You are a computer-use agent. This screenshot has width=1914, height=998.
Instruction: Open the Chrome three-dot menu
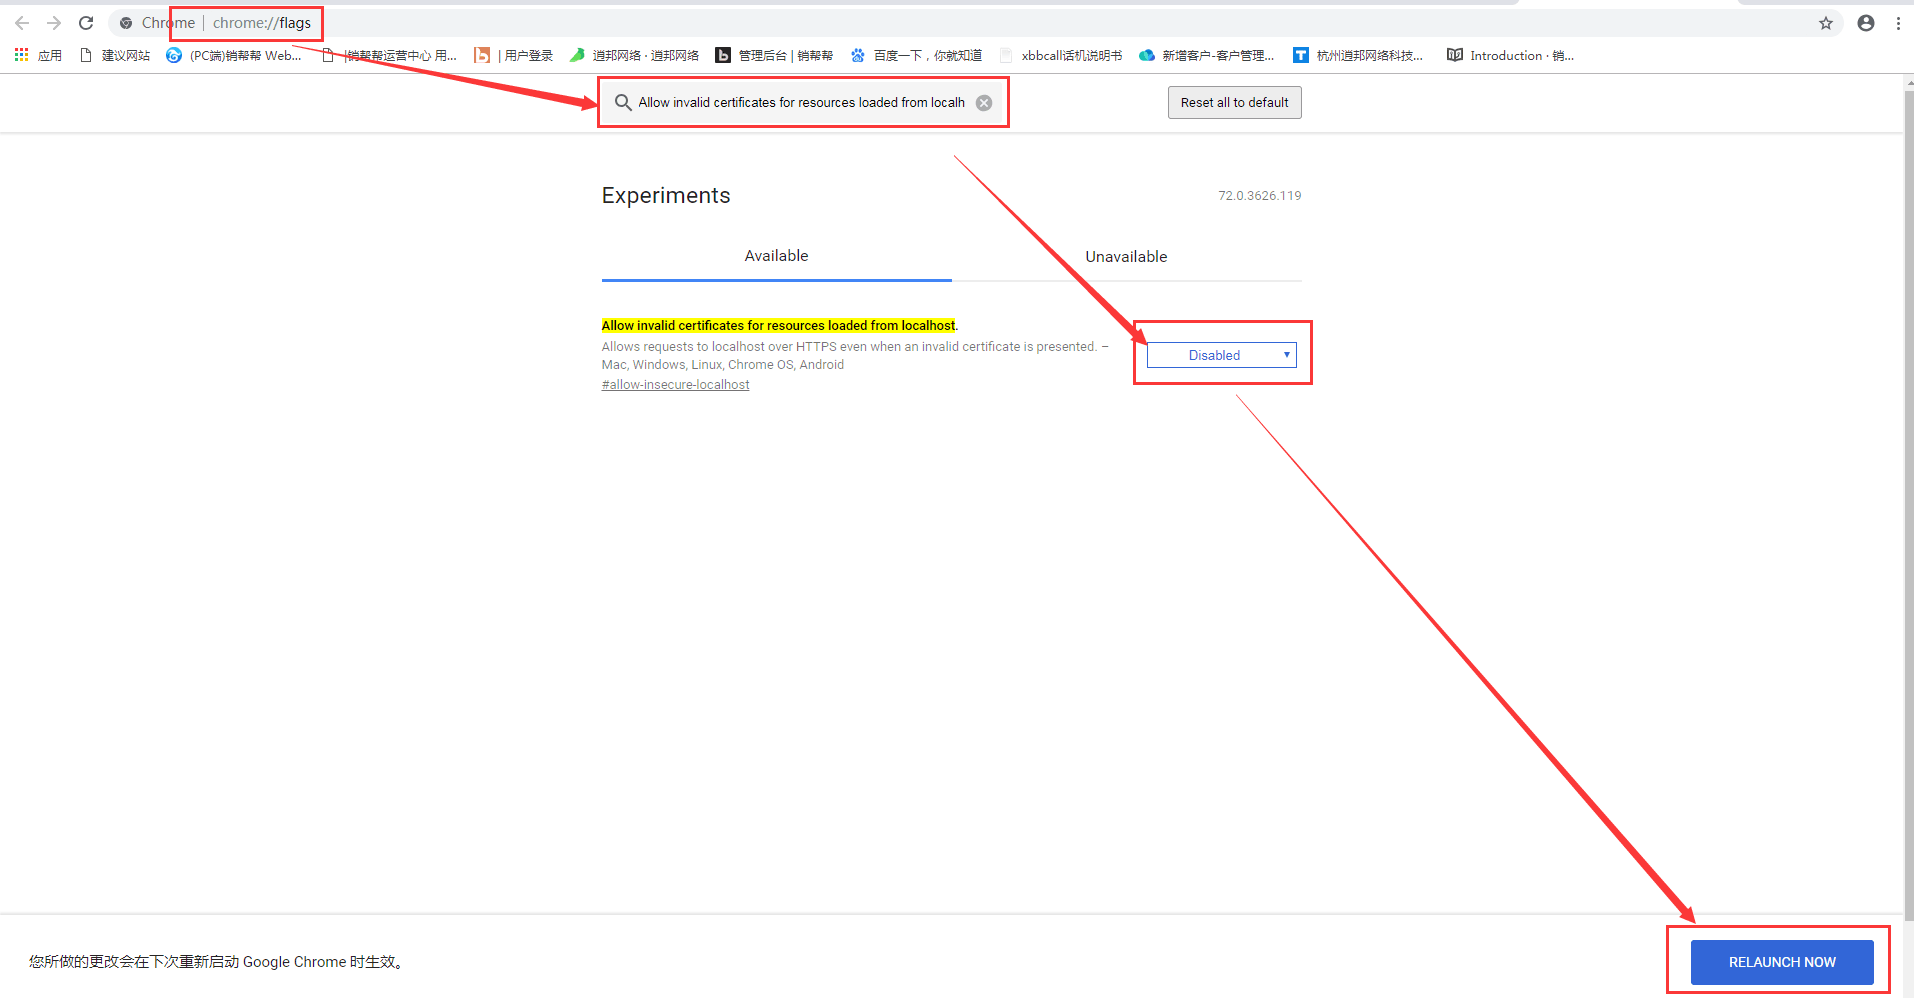tap(1897, 23)
